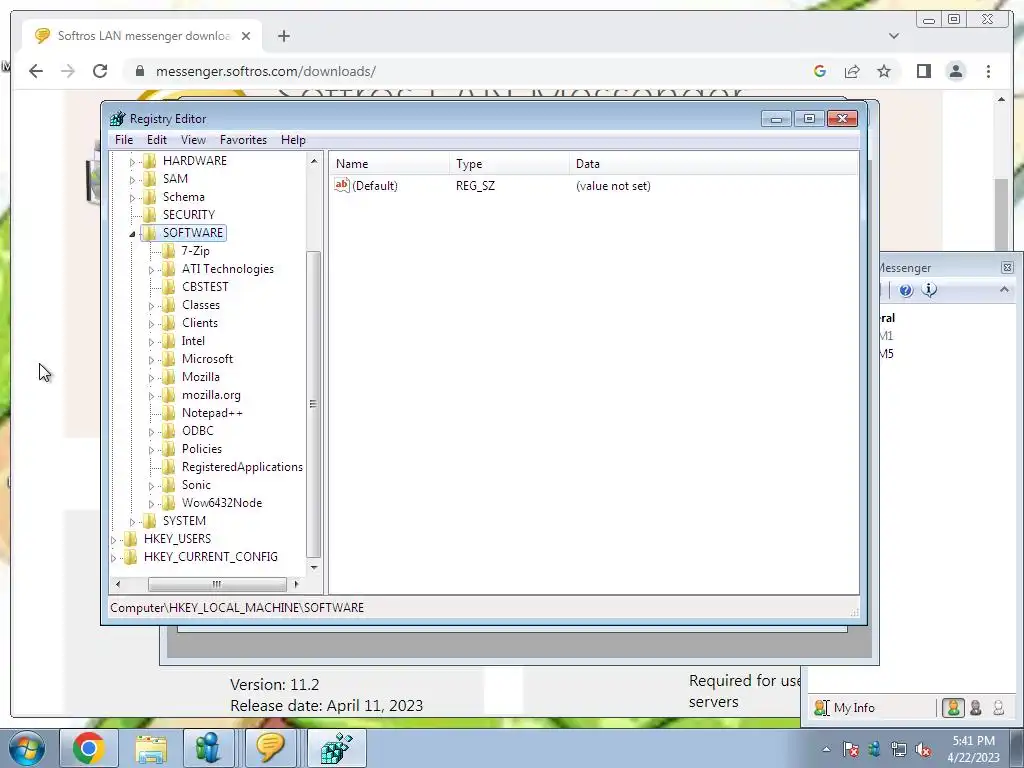Open the Help menu in Registry Editor
This screenshot has width=1024, height=768.
[x=293, y=140]
